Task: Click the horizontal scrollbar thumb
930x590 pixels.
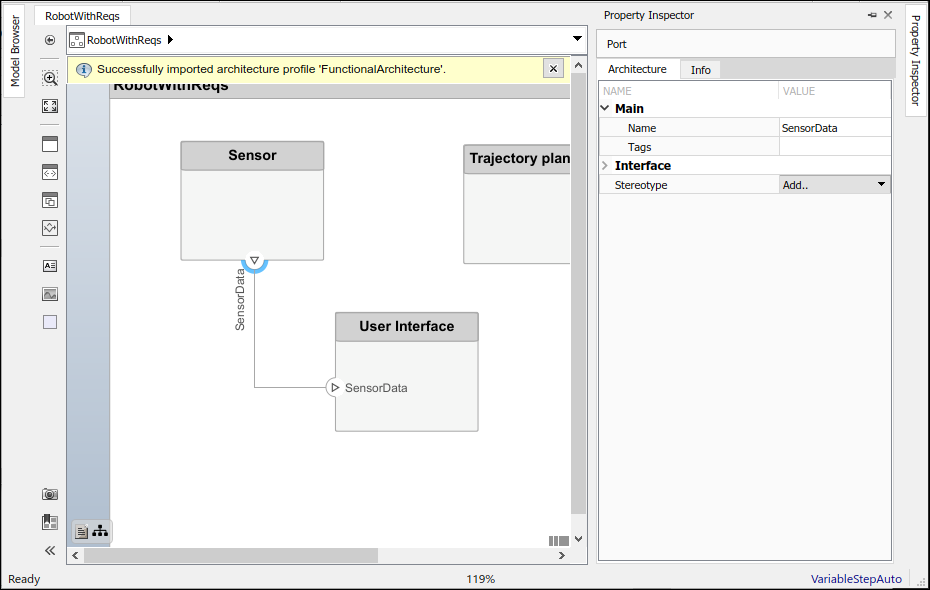Action: [x=231, y=556]
